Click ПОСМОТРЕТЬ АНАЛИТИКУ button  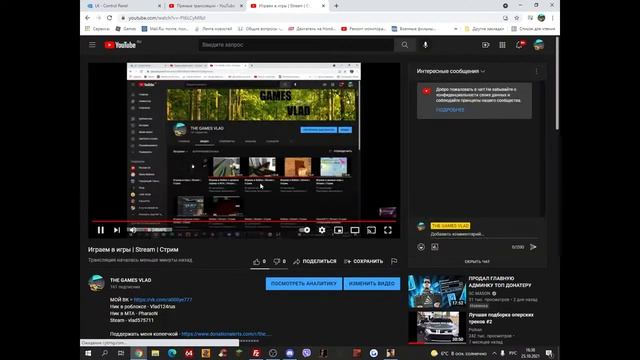[x=304, y=283]
